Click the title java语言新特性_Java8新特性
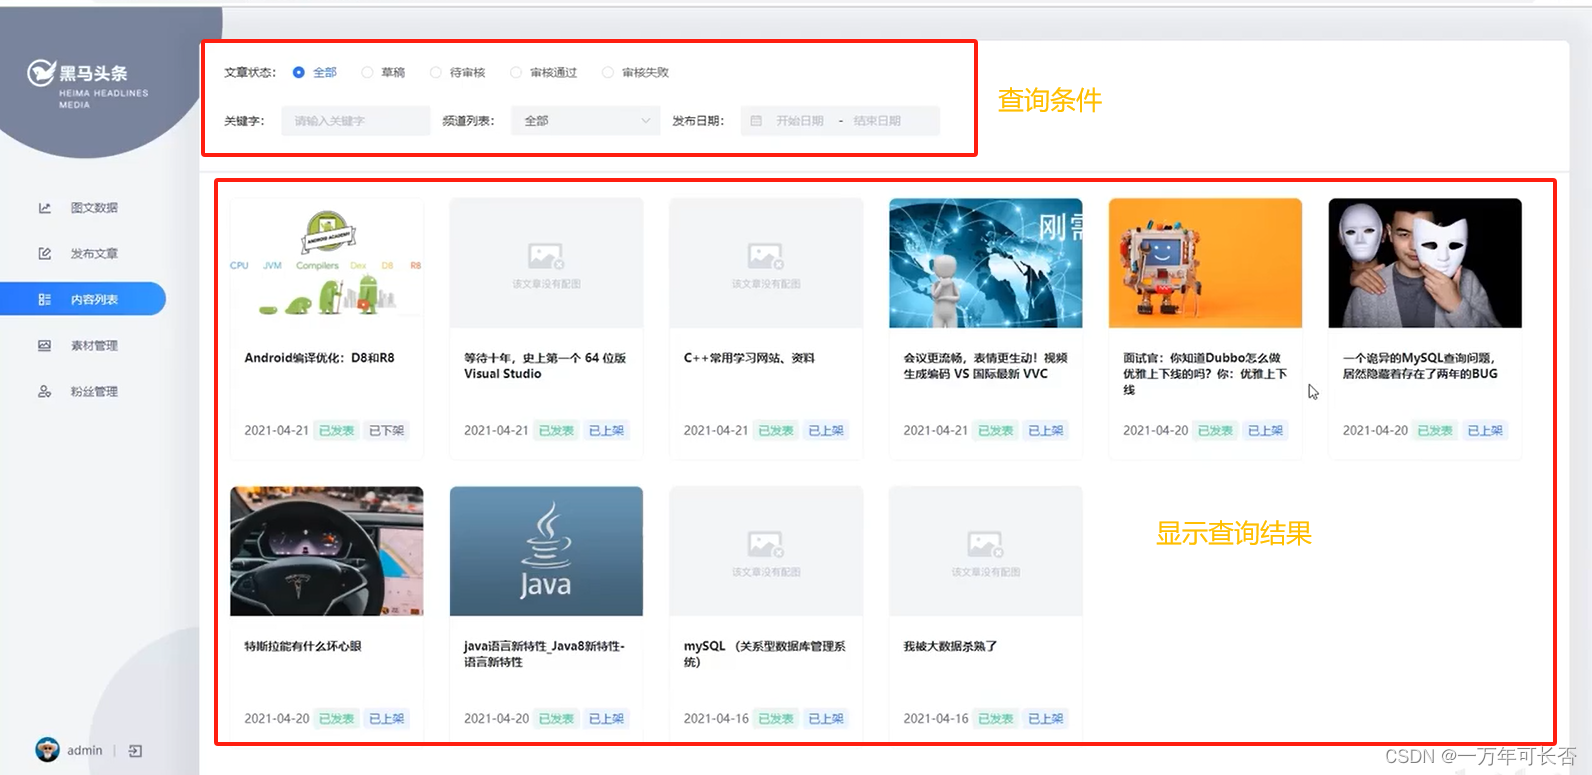 544,655
